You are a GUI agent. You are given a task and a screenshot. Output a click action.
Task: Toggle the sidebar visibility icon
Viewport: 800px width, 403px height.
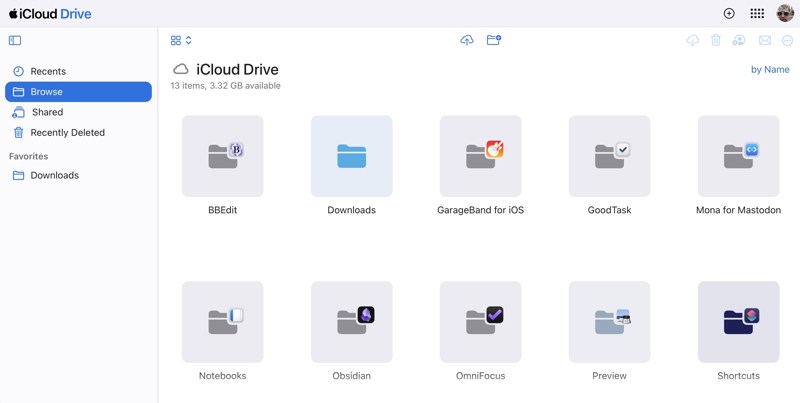click(x=15, y=40)
